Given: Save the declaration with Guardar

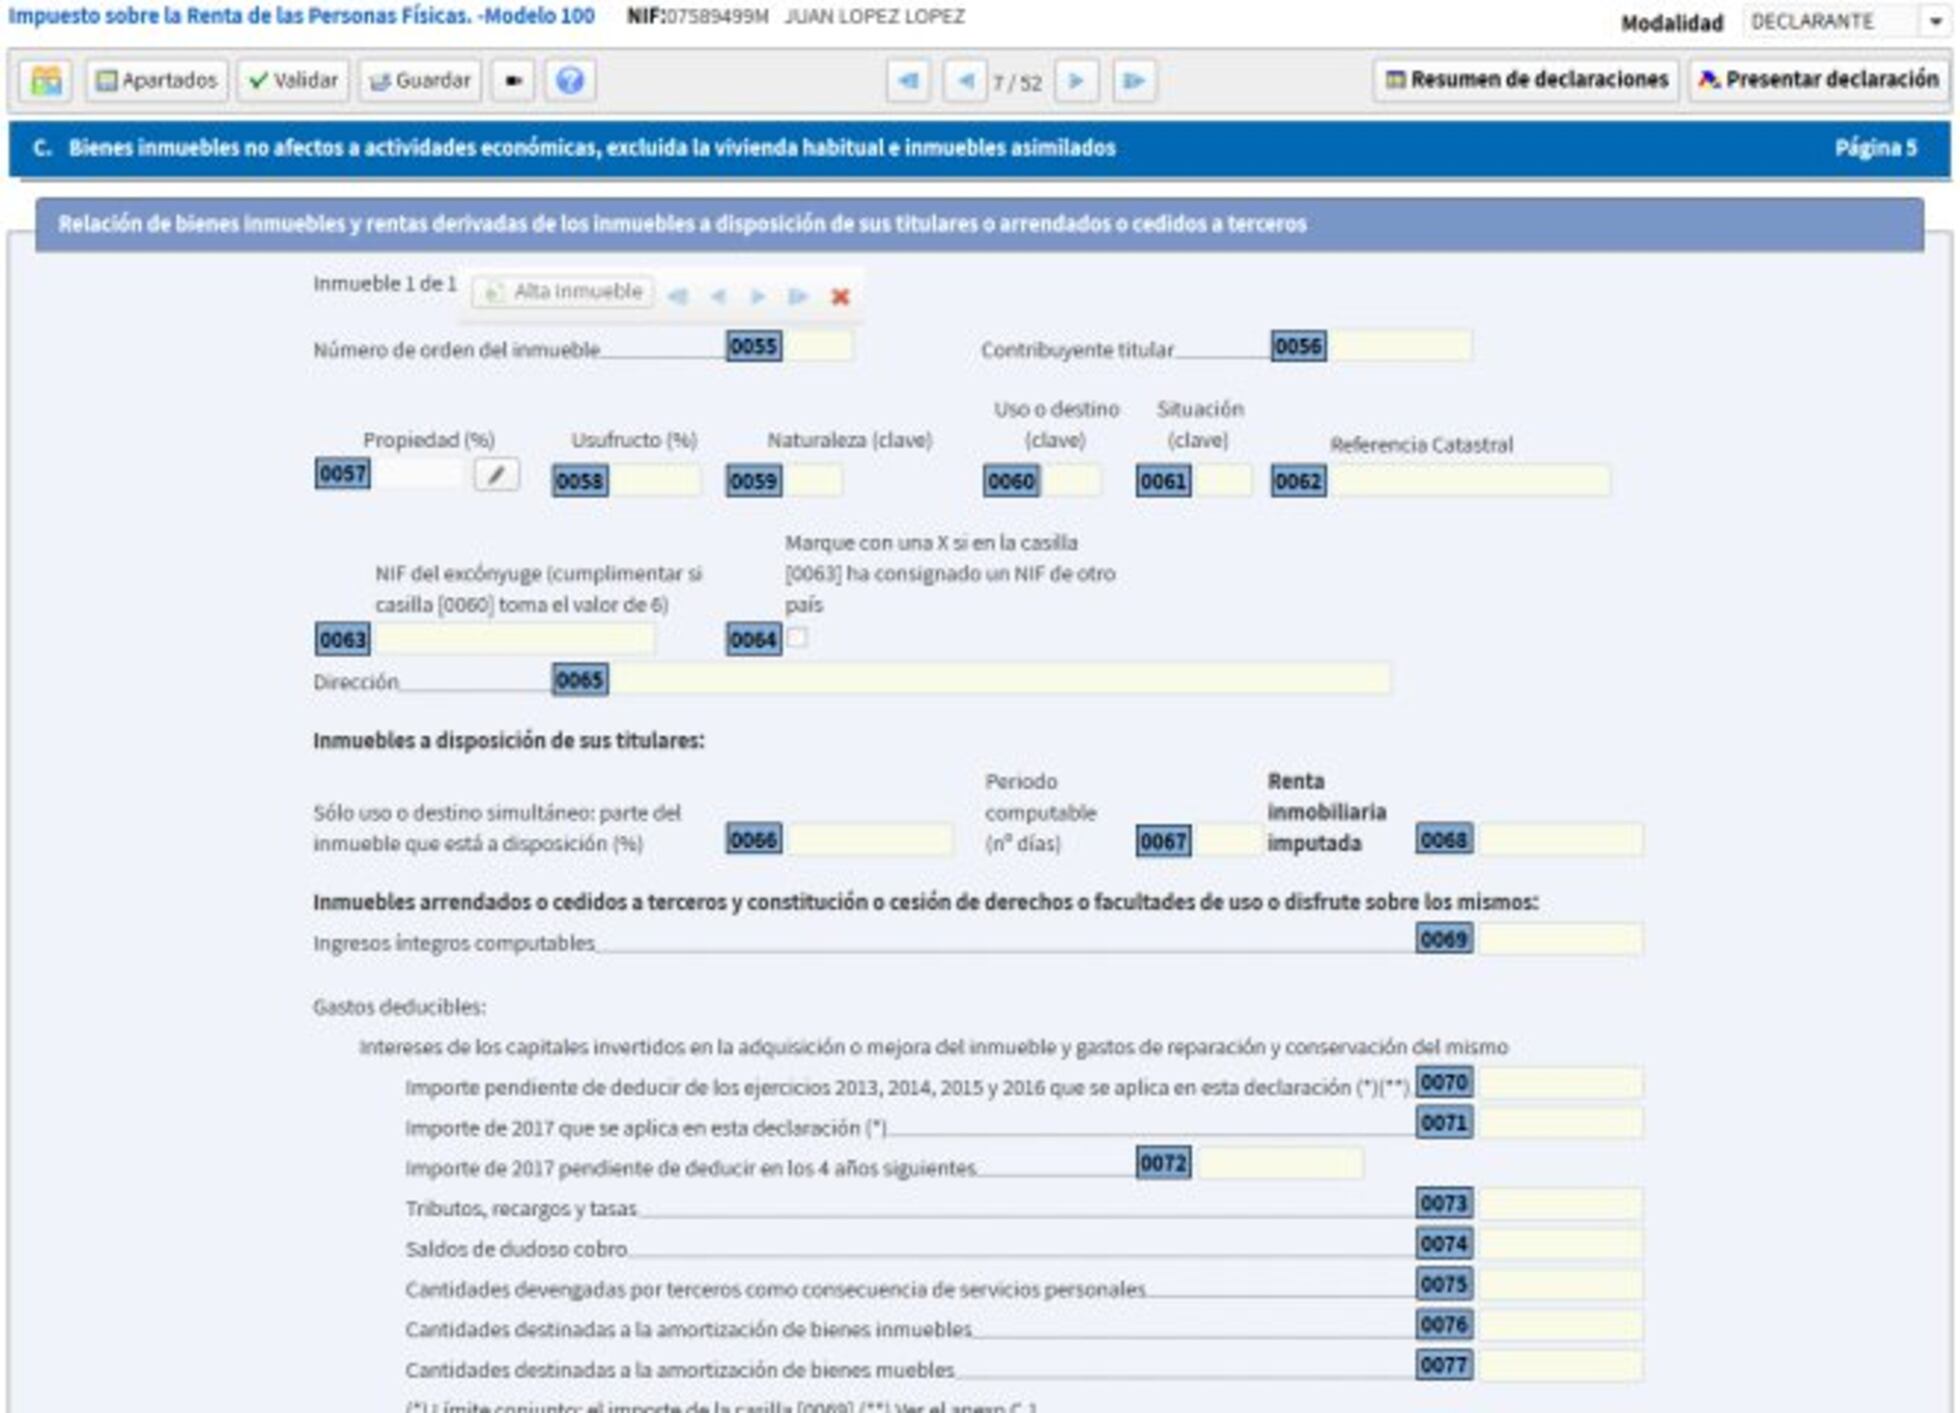Looking at the screenshot, I should click(x=420, y=80).
